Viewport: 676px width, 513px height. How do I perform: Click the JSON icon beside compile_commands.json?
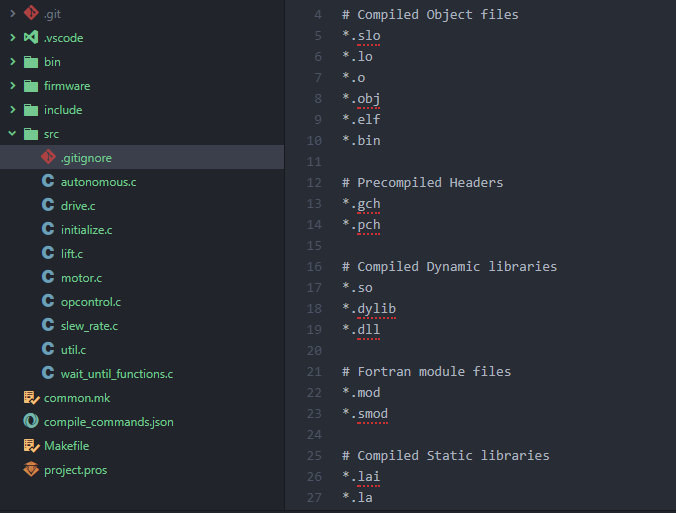coord(31,421)
